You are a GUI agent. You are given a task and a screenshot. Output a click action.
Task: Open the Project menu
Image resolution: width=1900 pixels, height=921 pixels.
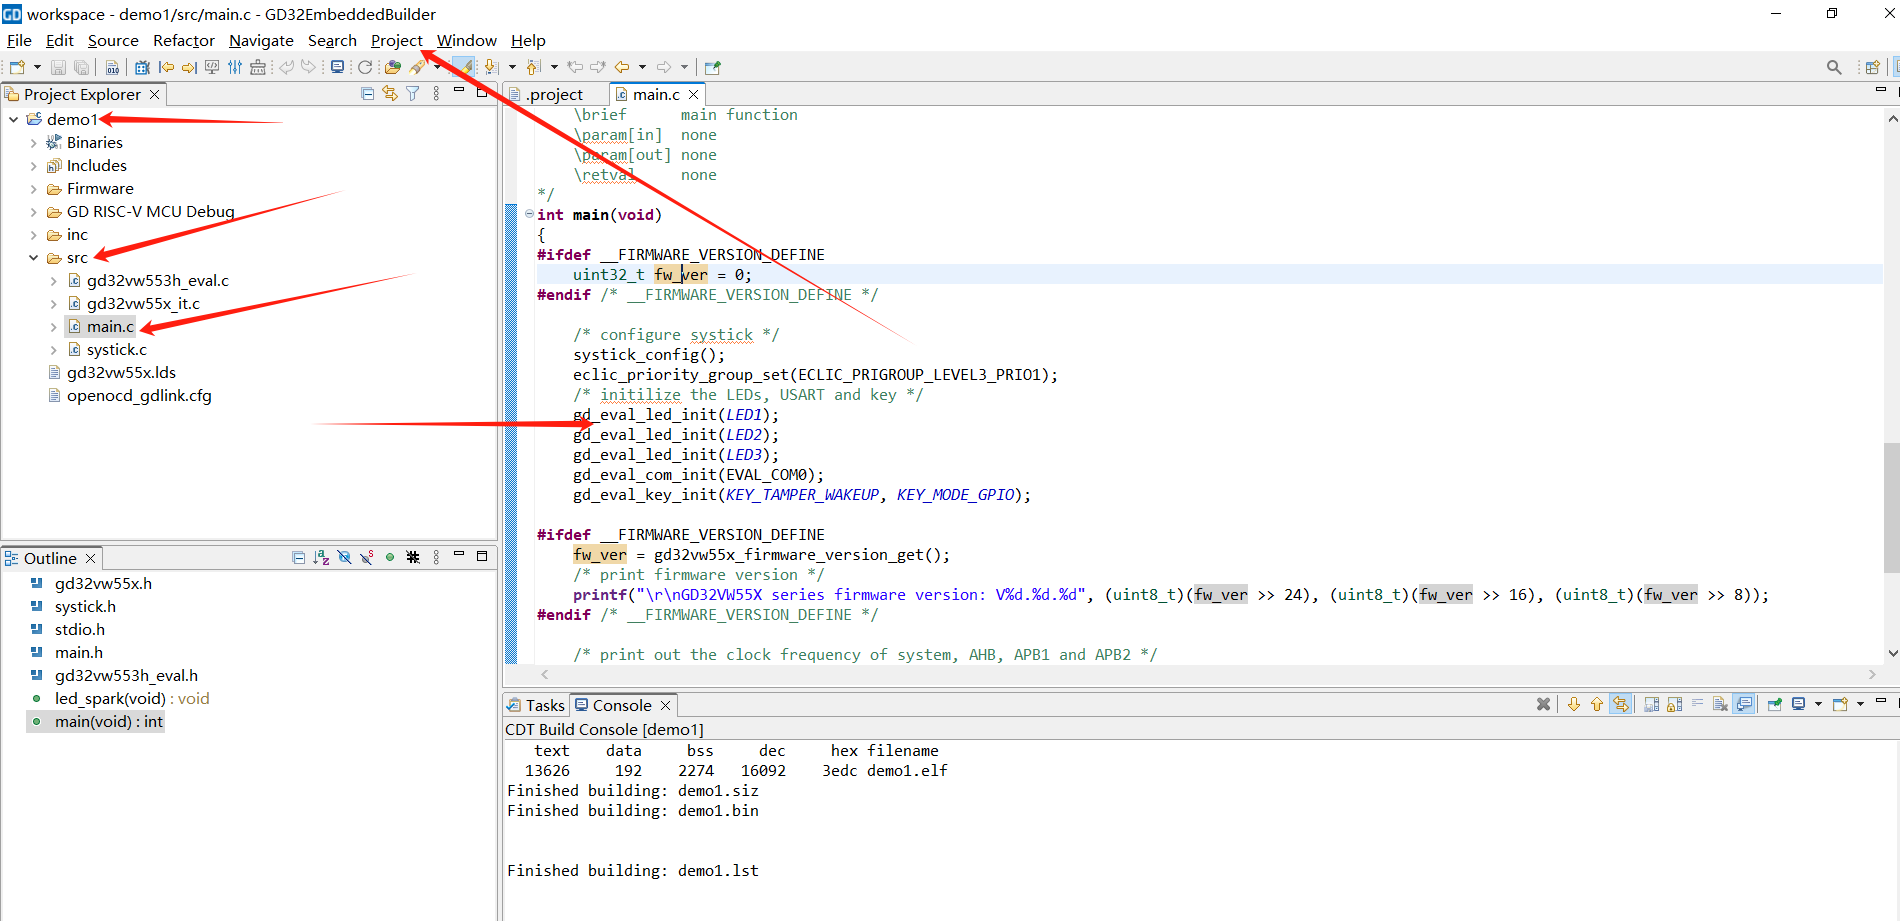[x=396, y=41]
